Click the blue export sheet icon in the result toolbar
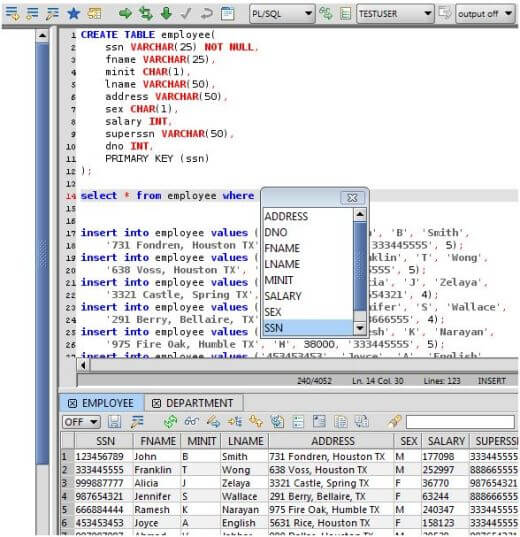The image size is (520, 537). tap(277, 422)
